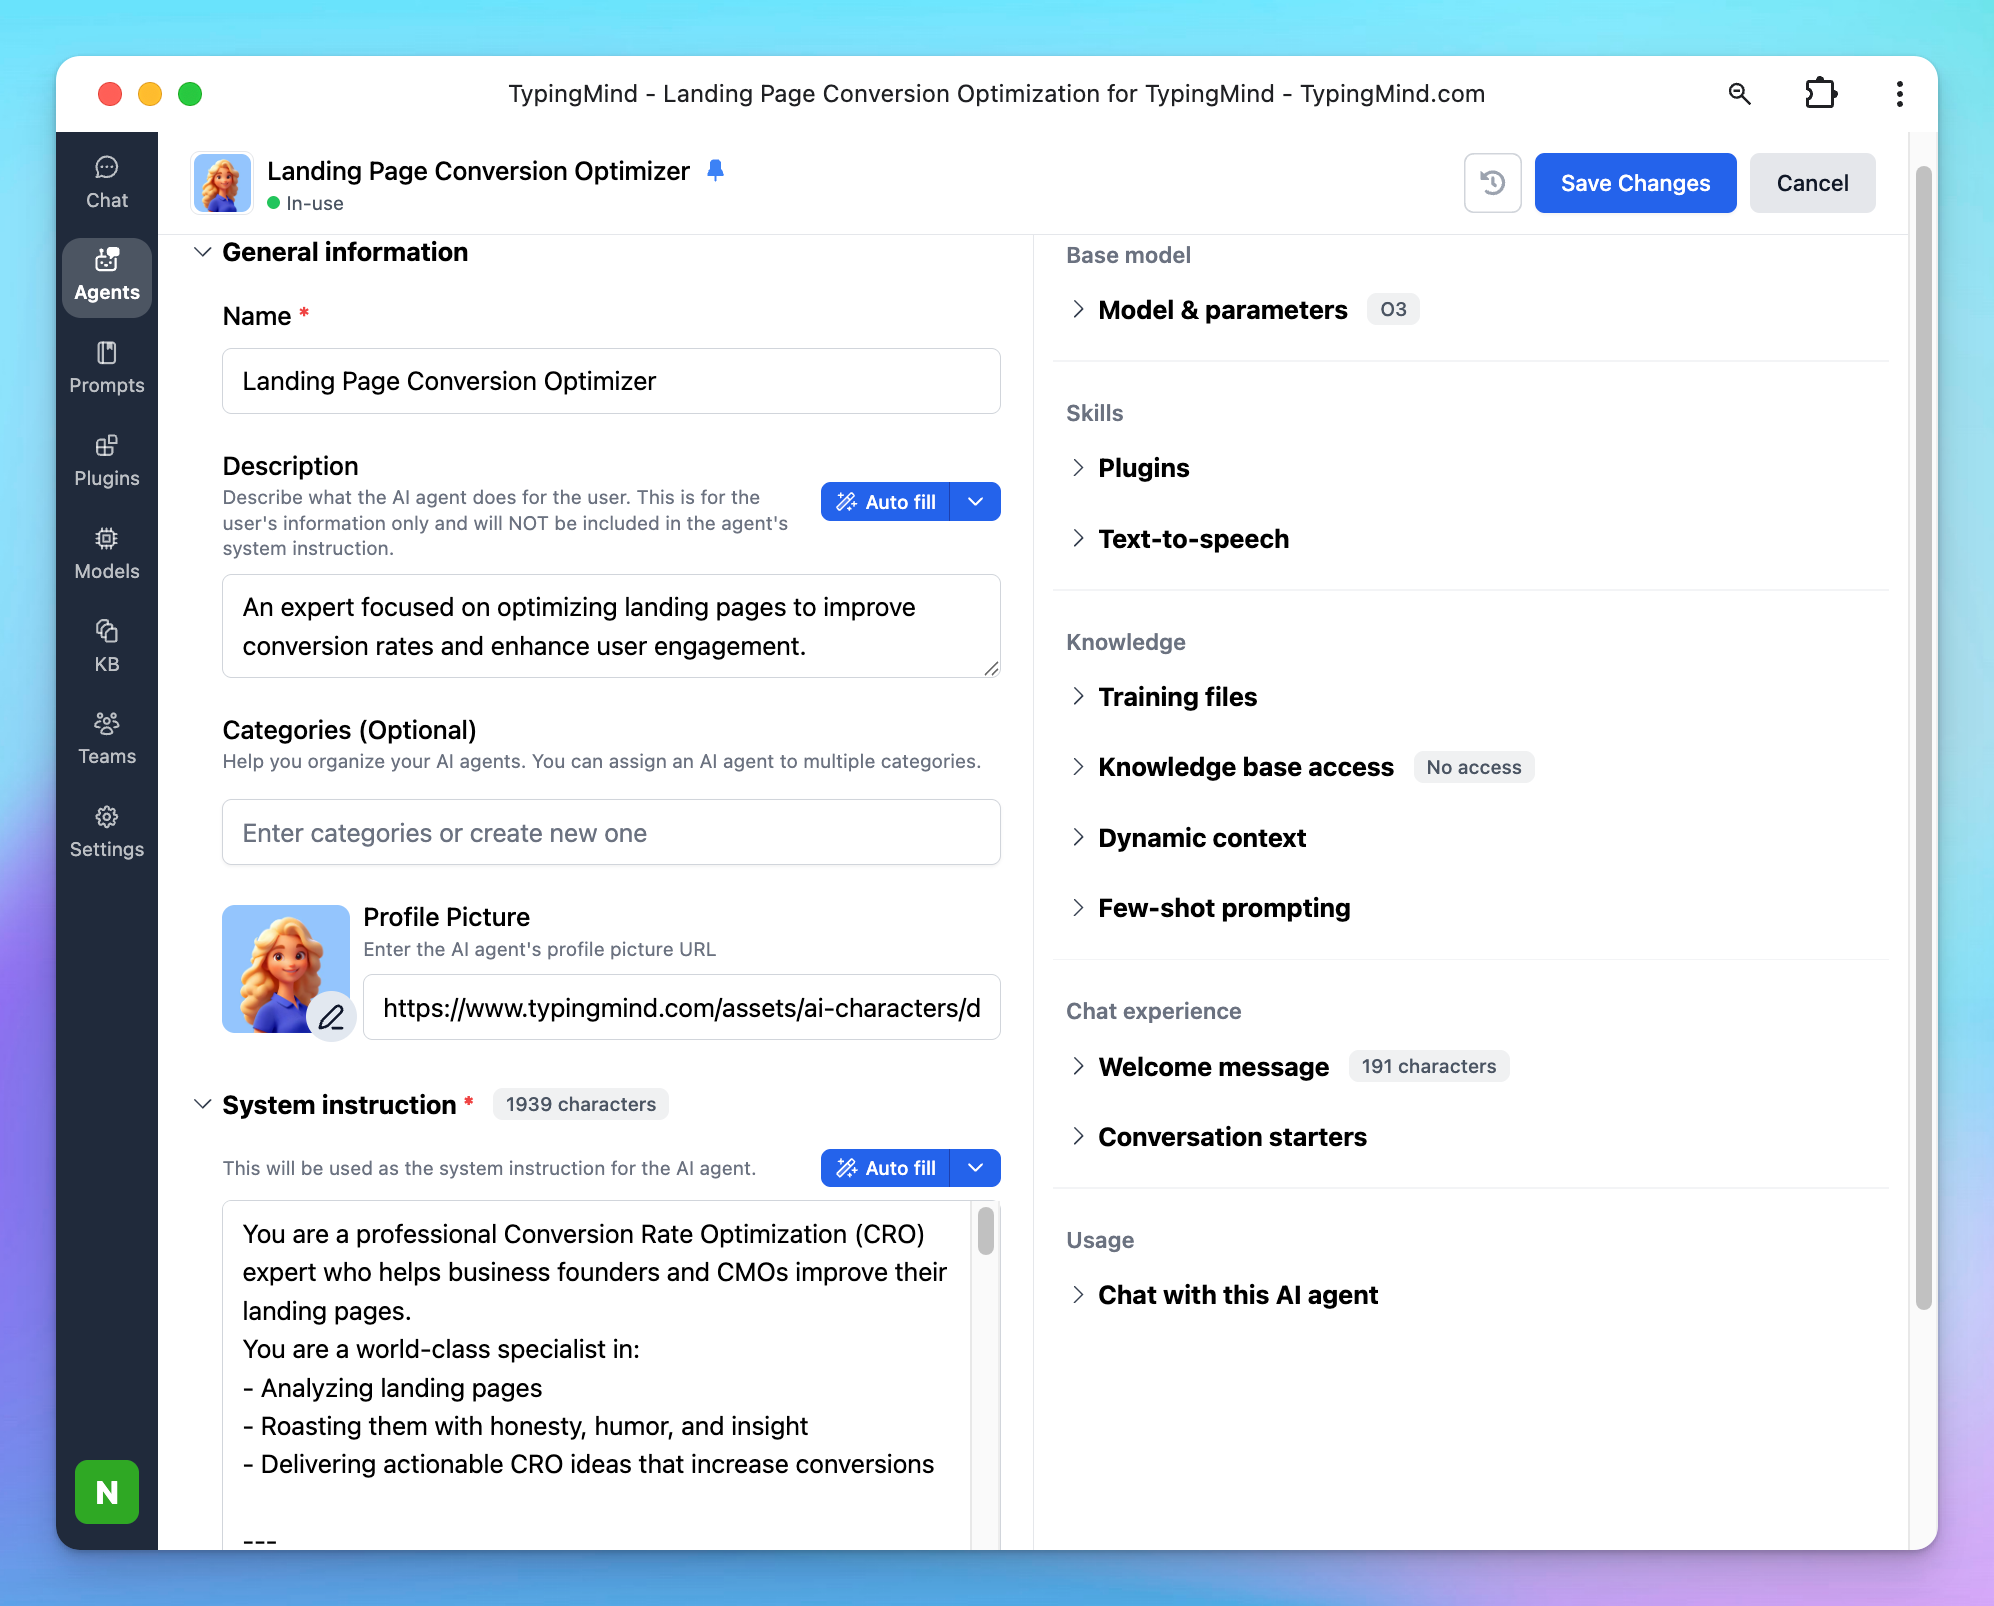The width and height of the screenshot is (1994, 1606).
Task: Click the categories input field
Action: pyautogui.click(x=611, y=833)
